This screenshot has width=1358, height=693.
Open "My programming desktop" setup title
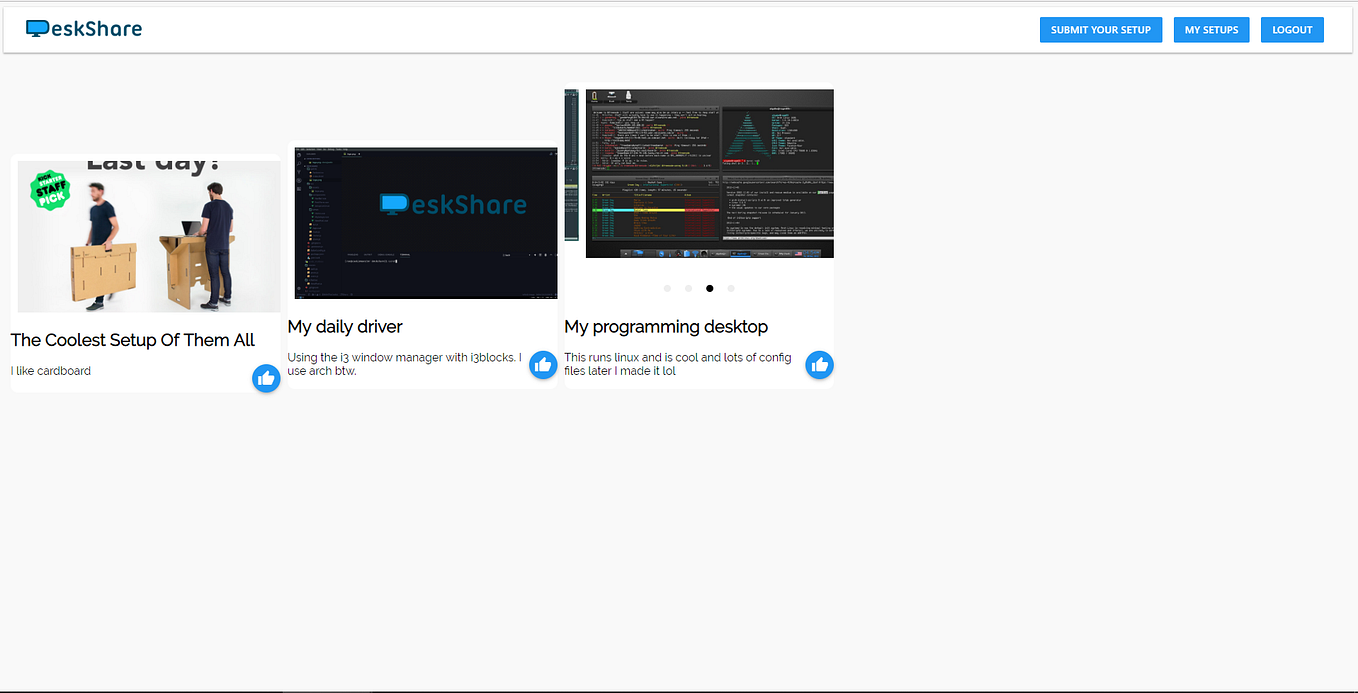pyautogui.click(x=666, y=327)
